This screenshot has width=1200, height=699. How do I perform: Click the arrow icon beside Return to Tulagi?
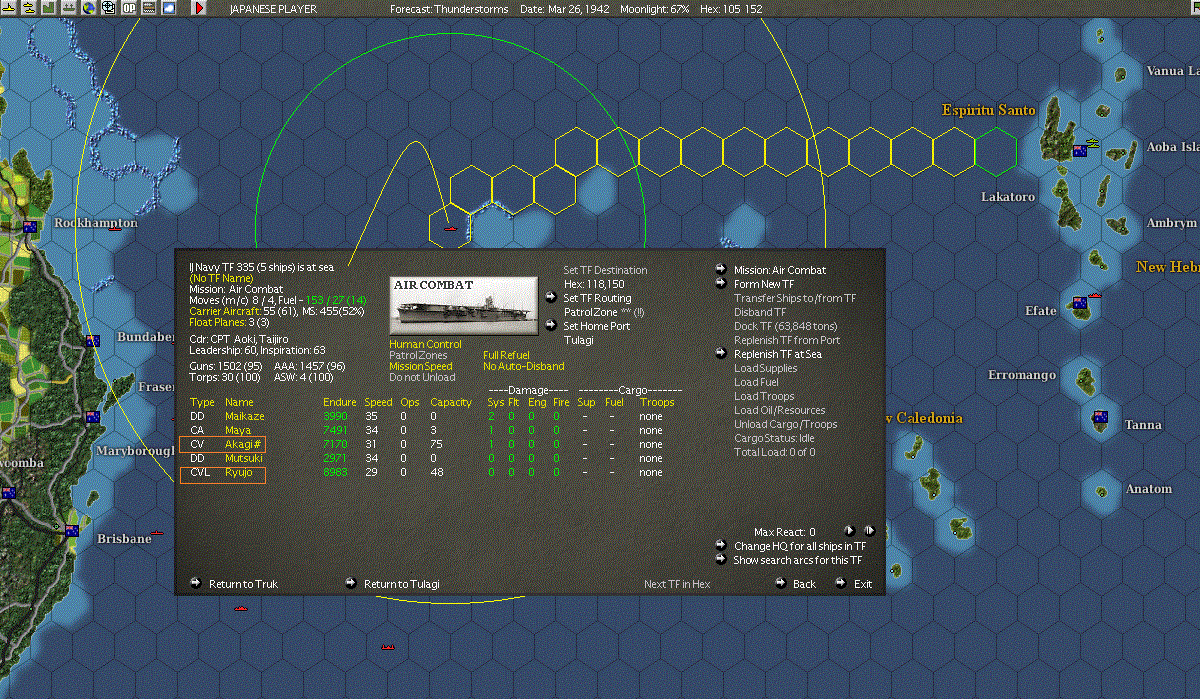(351, 583)
